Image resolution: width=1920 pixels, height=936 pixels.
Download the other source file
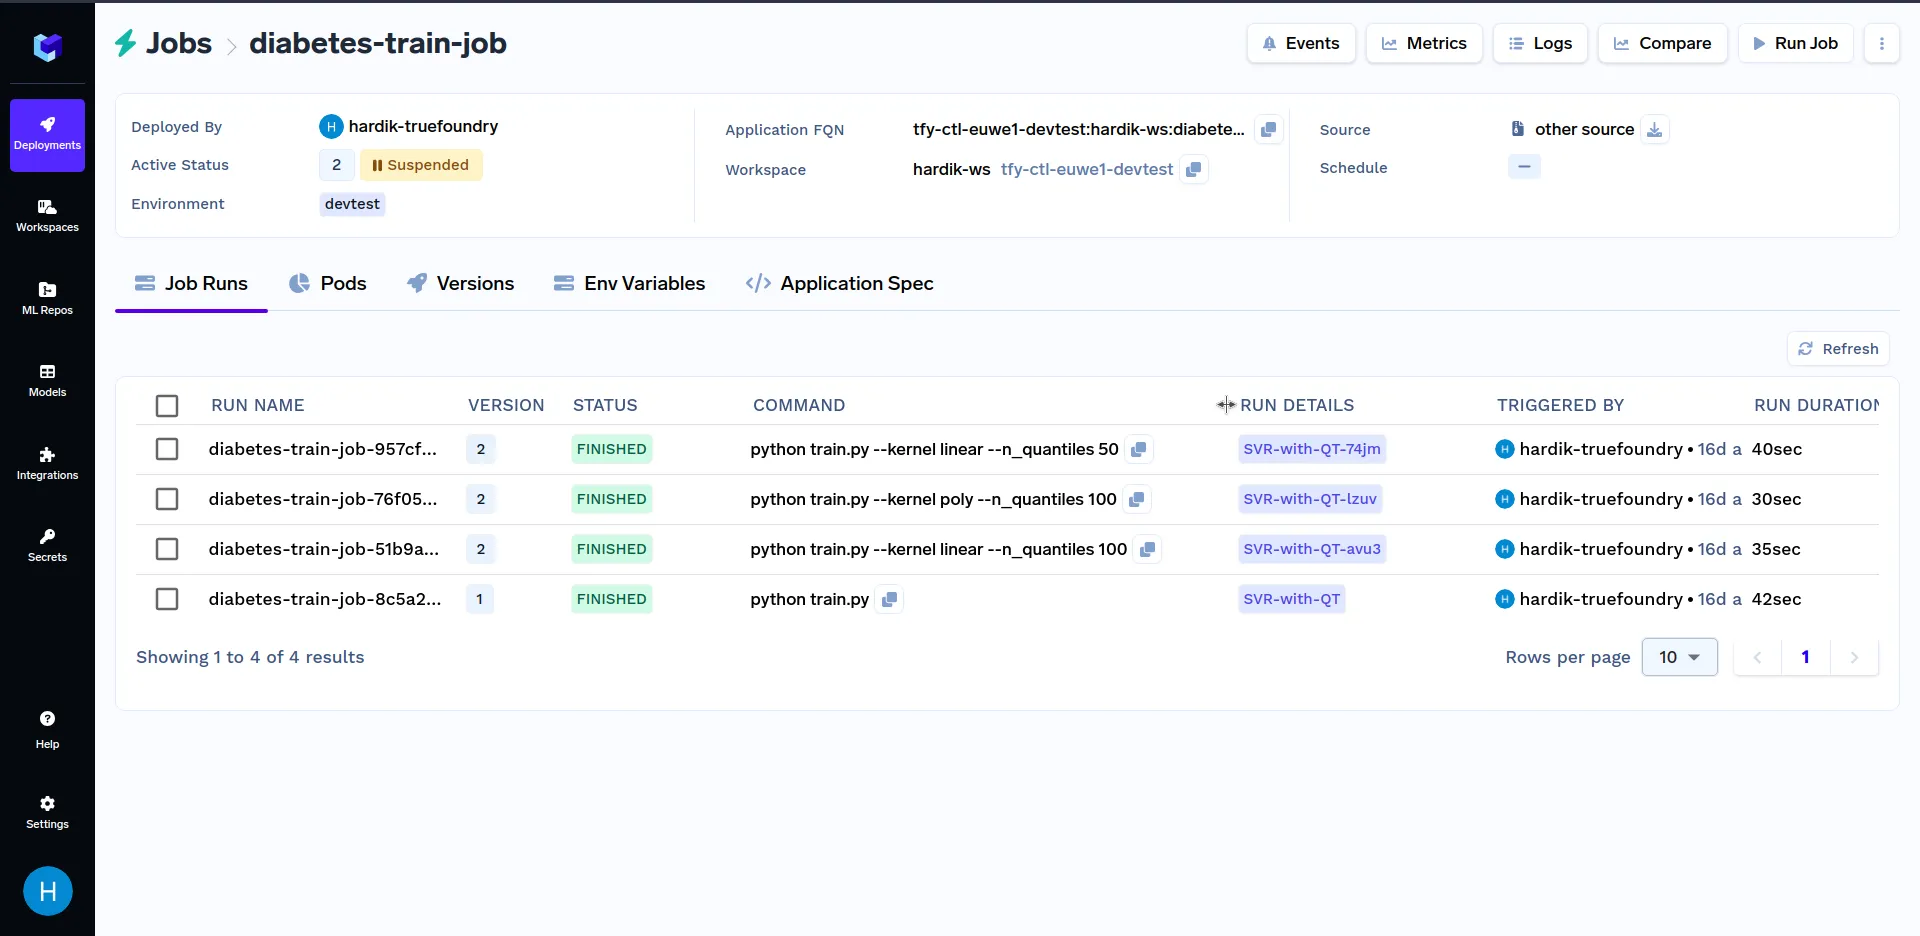[1655, 129]
